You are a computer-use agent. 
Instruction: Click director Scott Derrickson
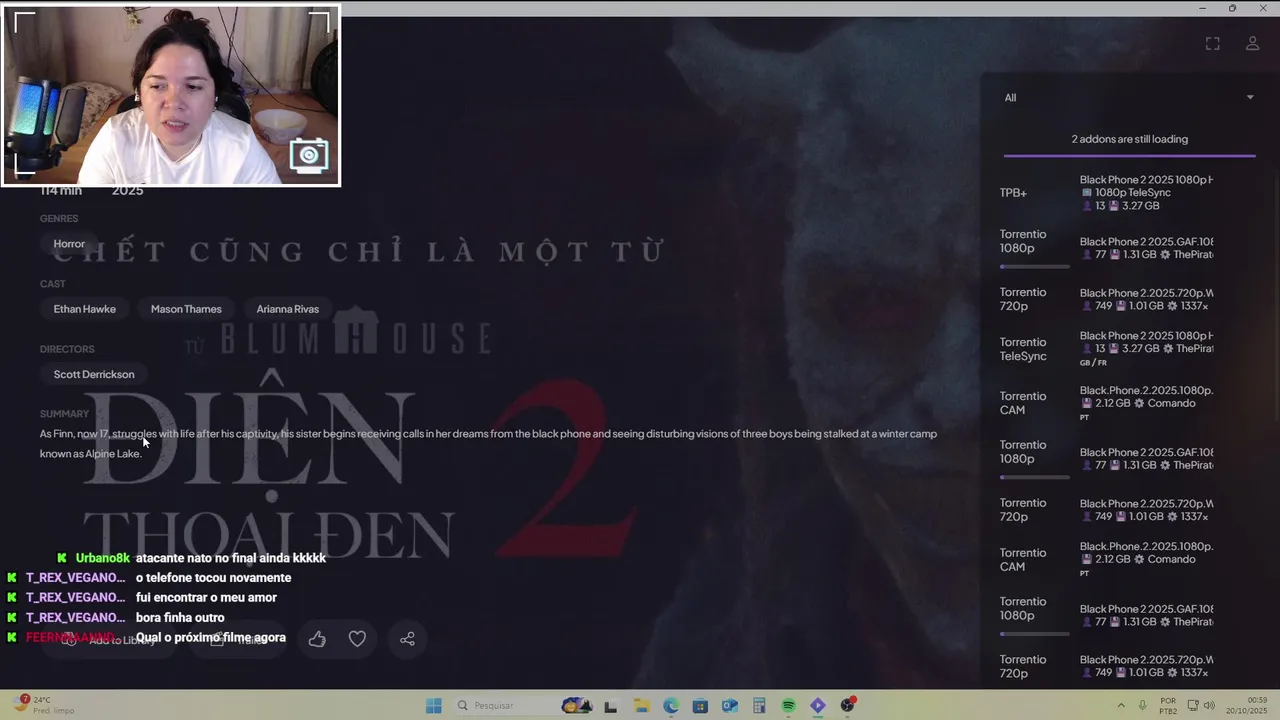point(94,374)
